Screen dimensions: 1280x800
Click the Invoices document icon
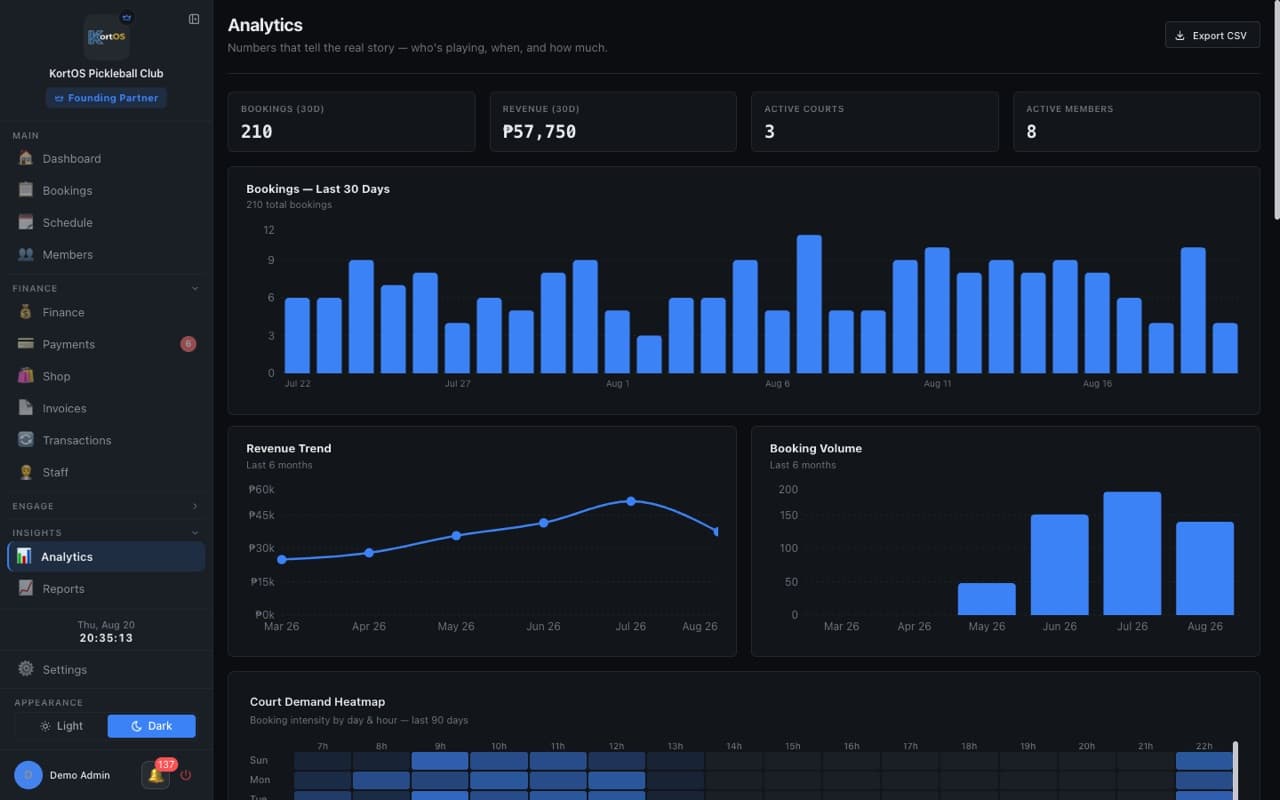click(26, 408)
